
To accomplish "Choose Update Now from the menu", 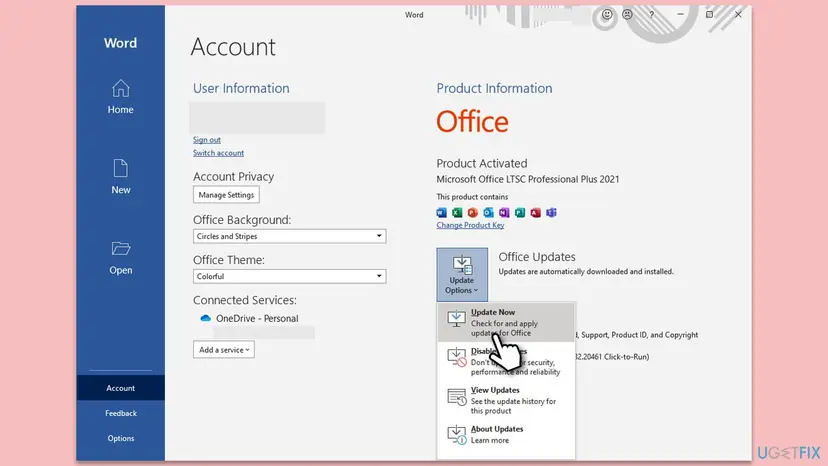I will [x=506, y=322].
